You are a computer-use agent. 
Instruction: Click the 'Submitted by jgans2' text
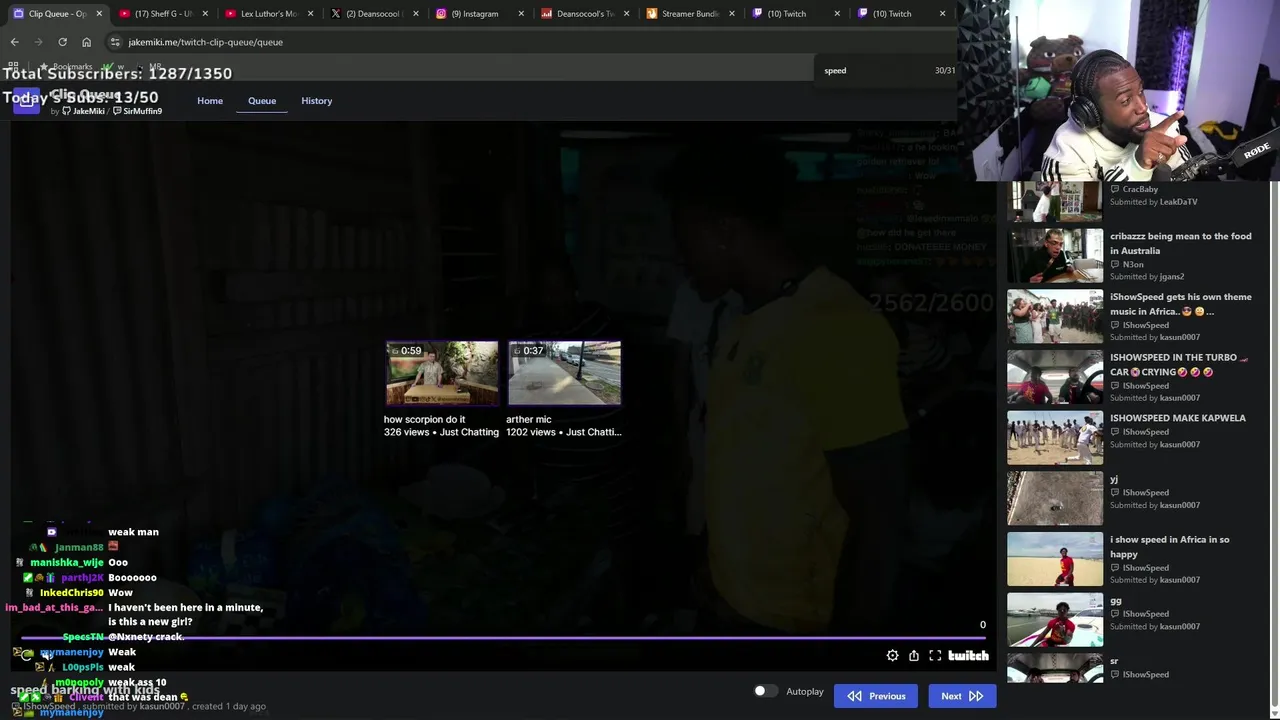(1147, 277)
